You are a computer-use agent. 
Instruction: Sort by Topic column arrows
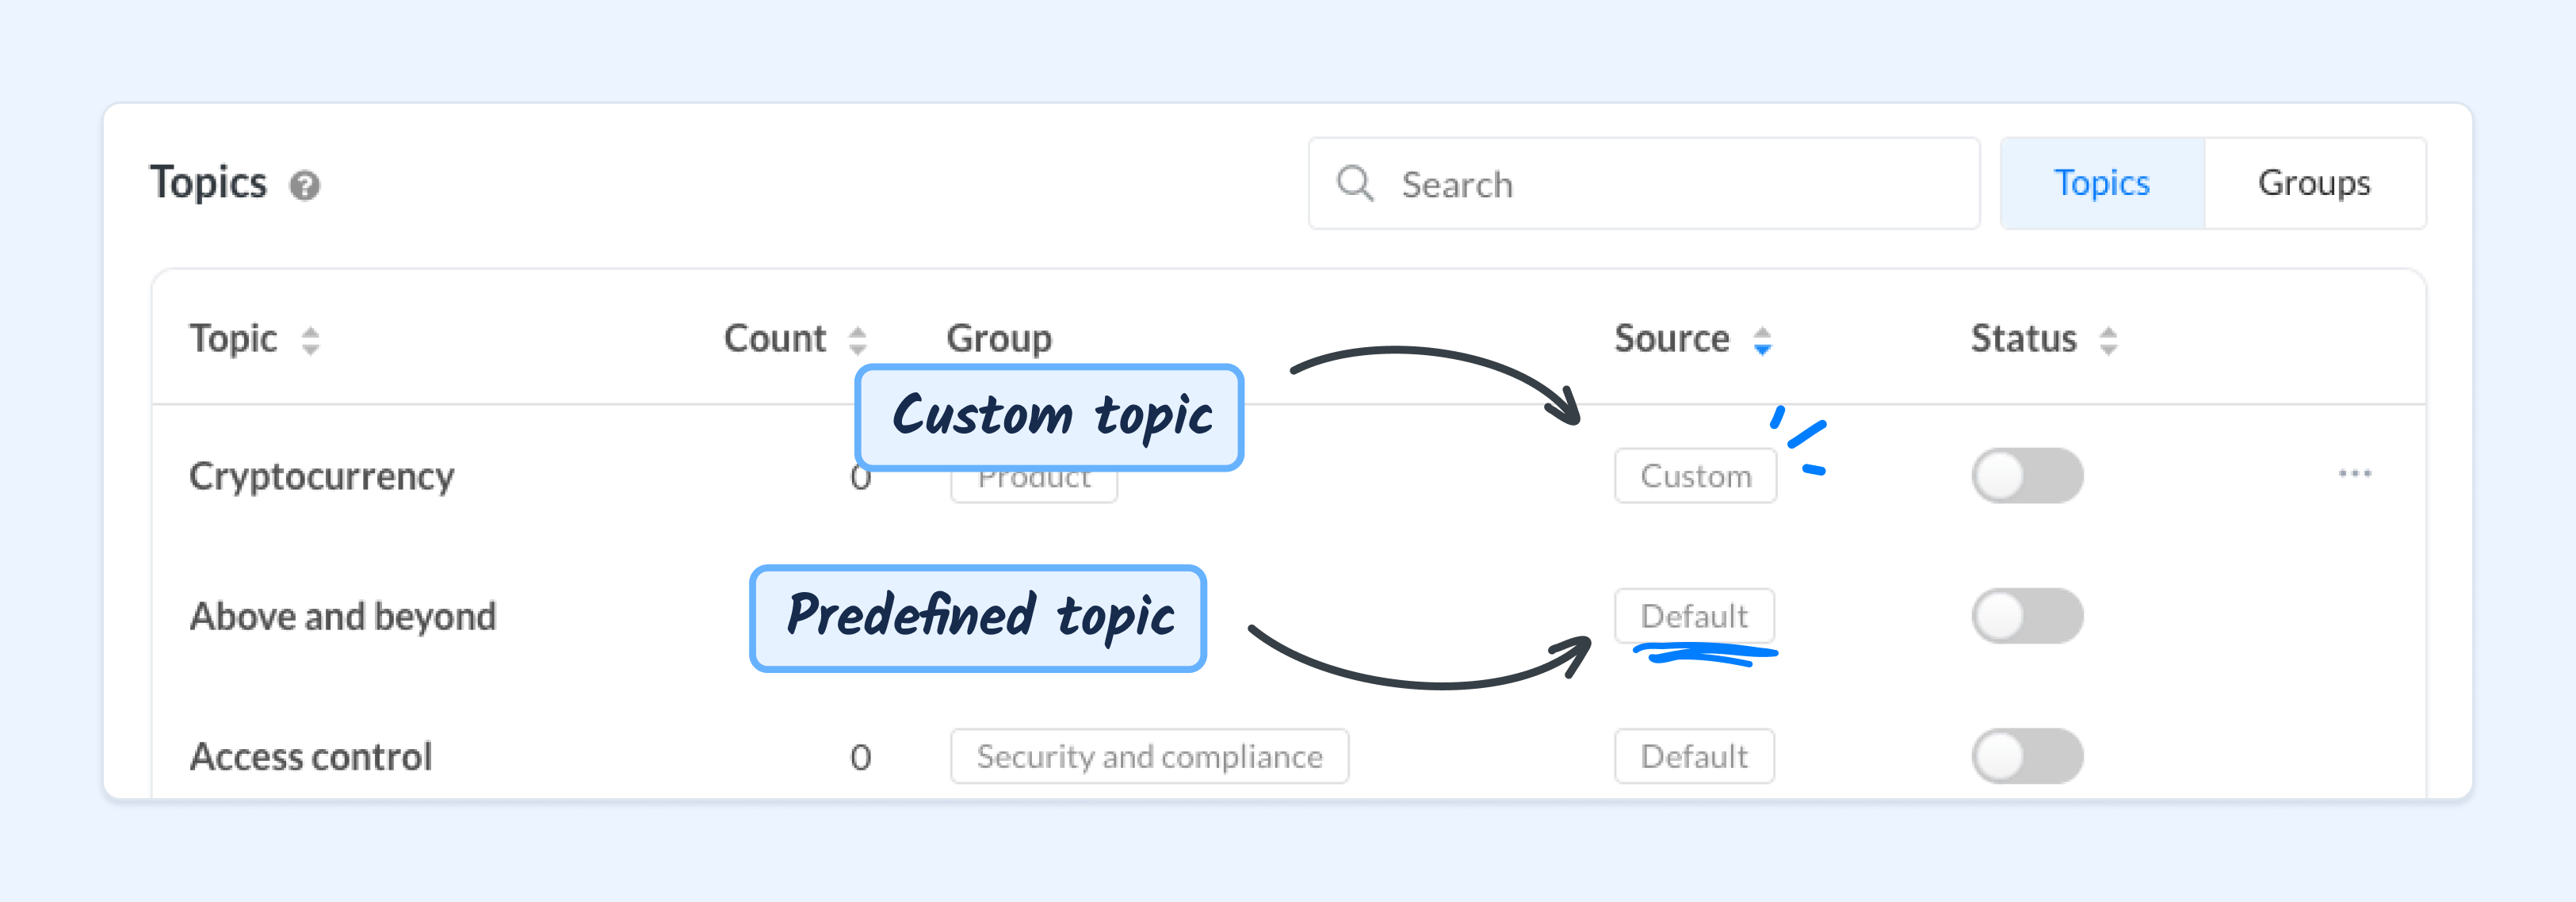[x=310, y=340]
